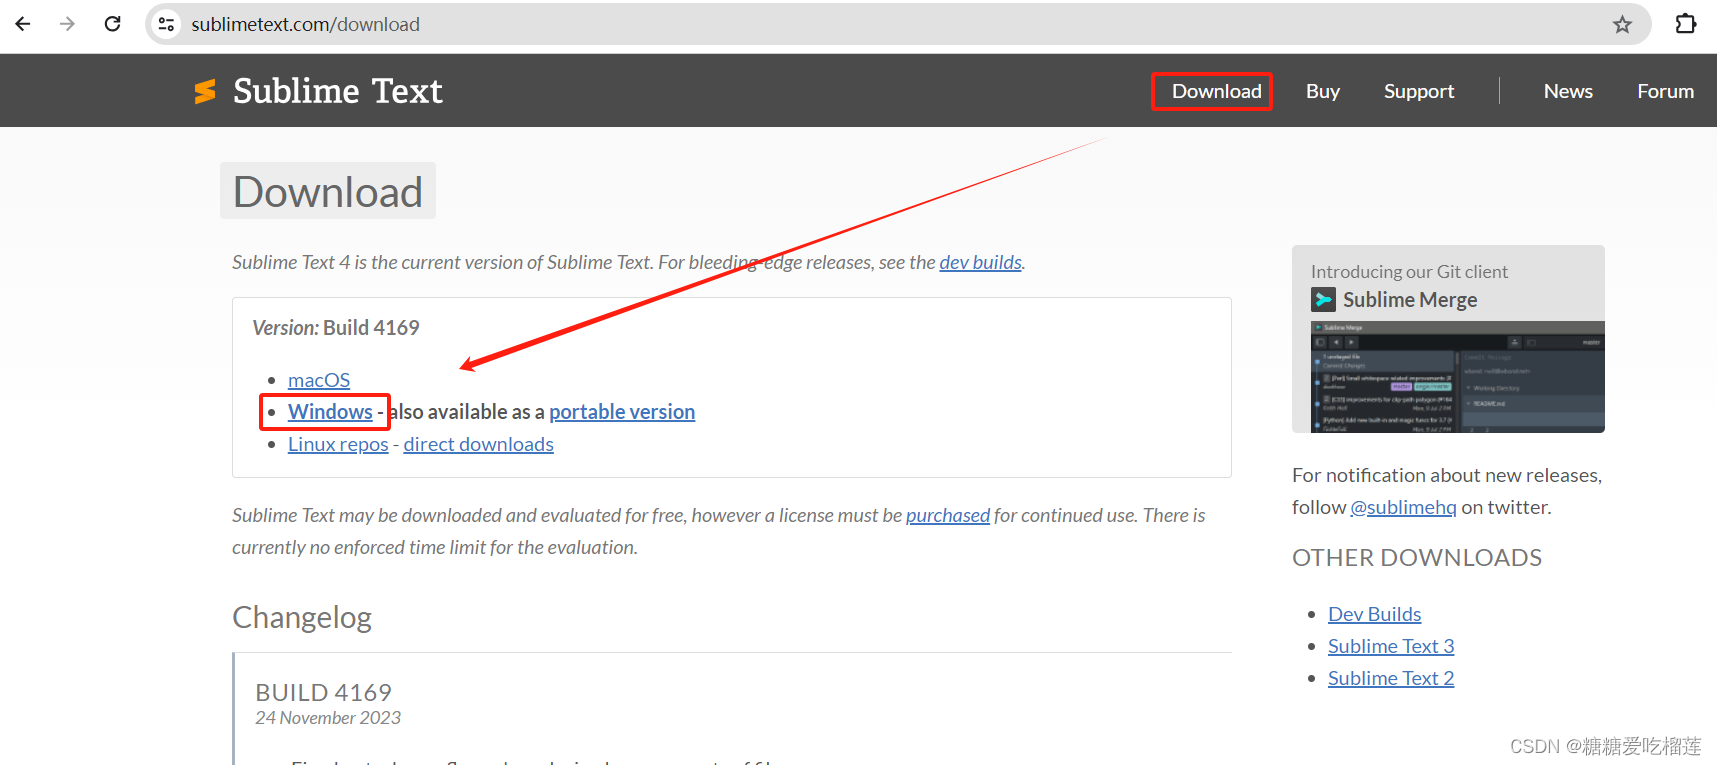1717x765 pixels.
Task: Open the News nav menu item
Action: coord(1568,91)
